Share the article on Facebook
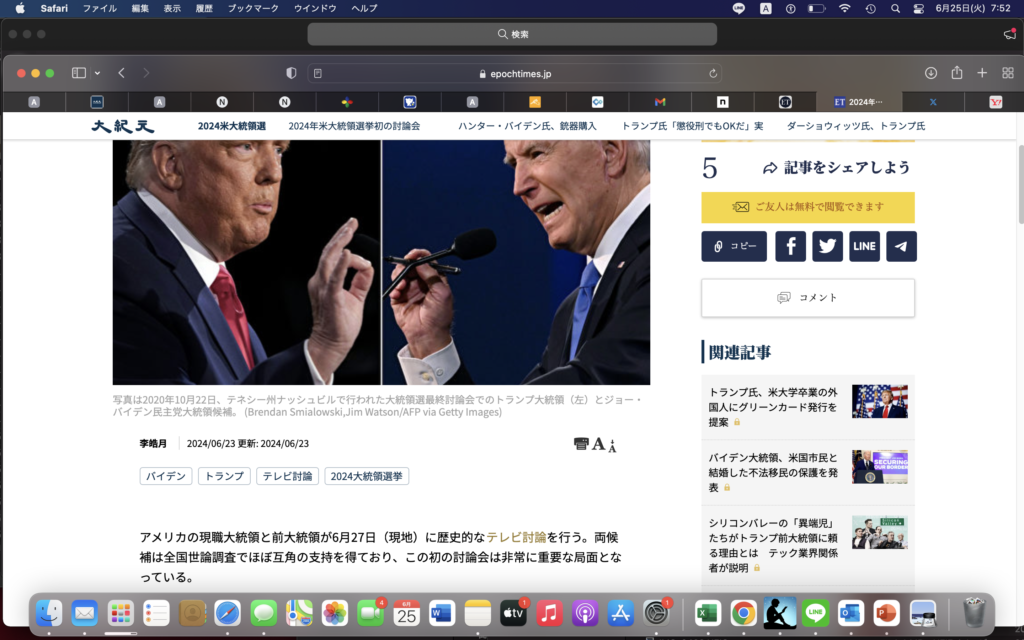 (x=790, y=246)
